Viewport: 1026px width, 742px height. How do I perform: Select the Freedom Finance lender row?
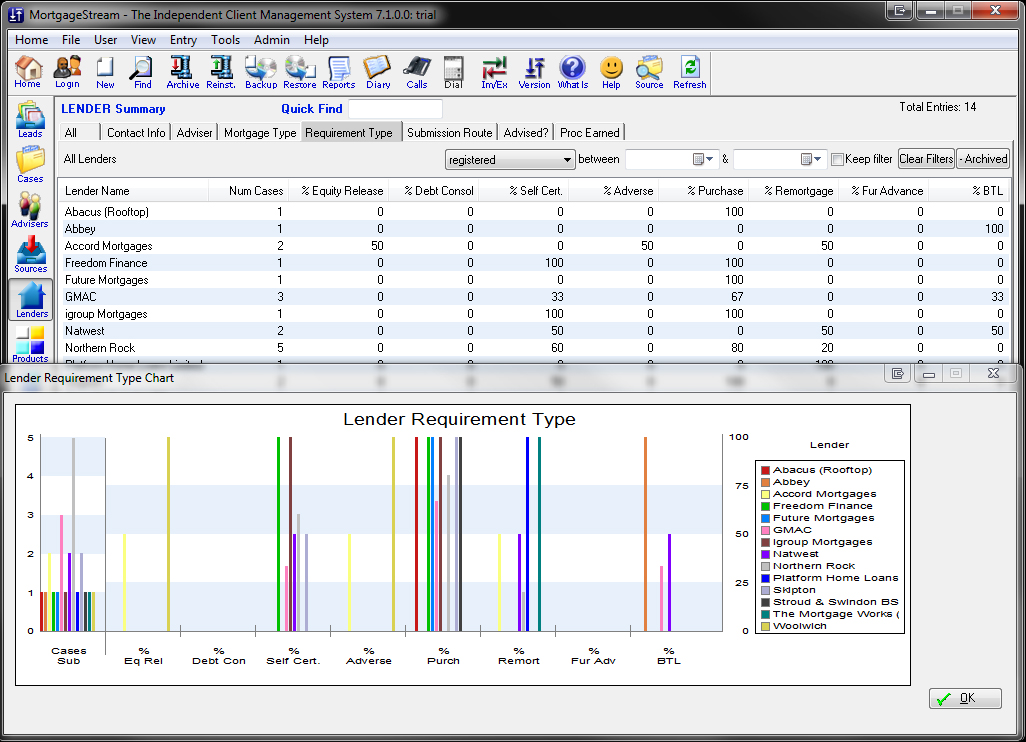[x=533, y=263]
